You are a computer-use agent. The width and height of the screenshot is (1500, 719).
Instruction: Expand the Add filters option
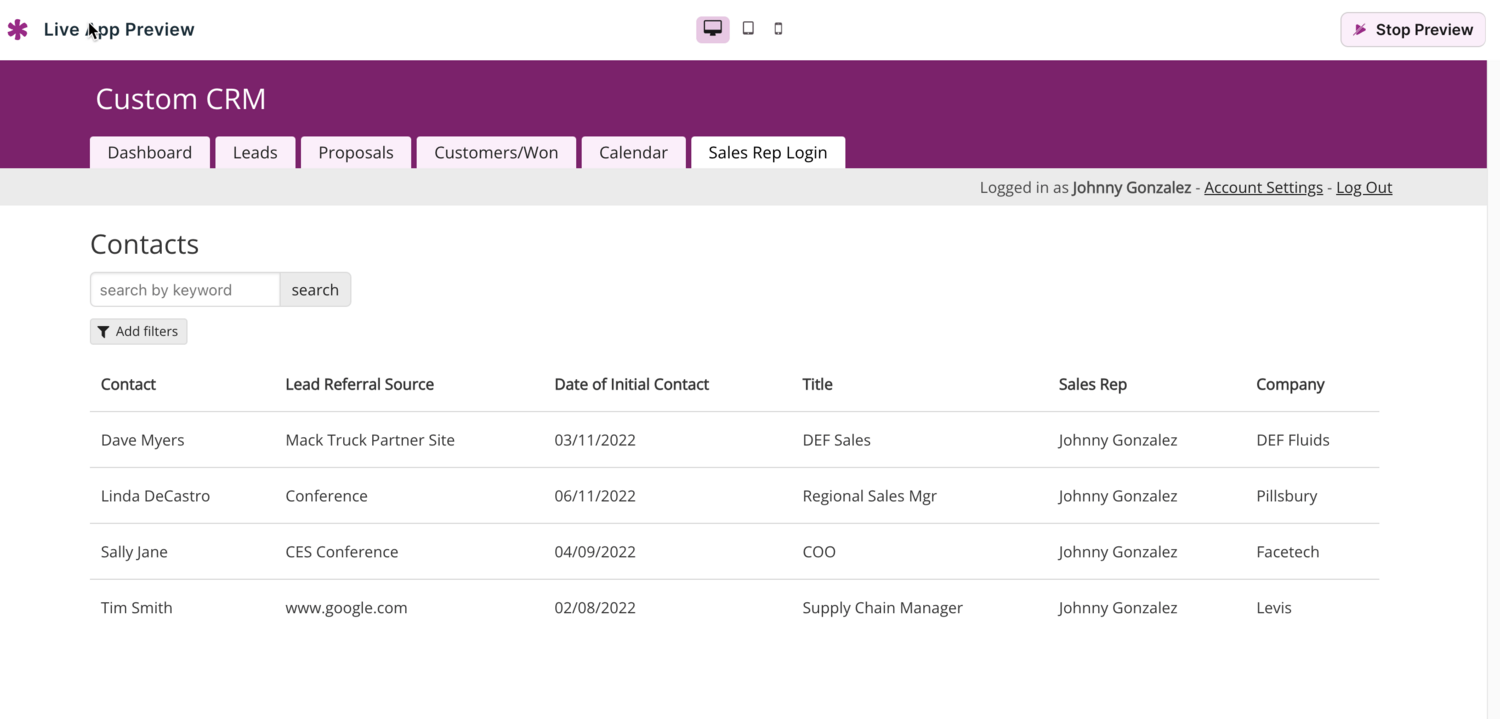pyautogui.click(x=138, y=332)
